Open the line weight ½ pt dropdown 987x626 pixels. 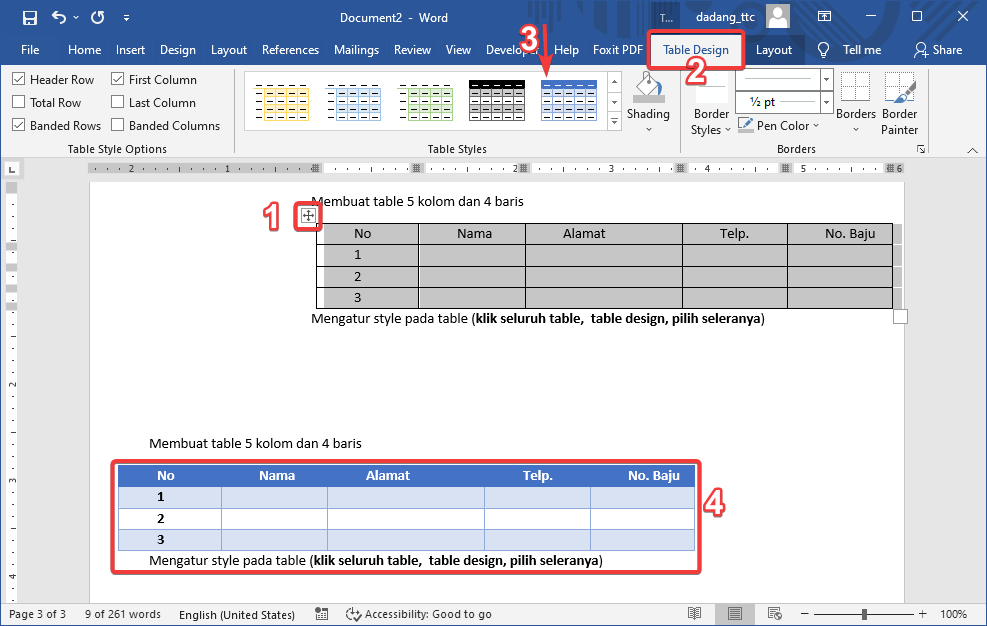coord(826,102)
